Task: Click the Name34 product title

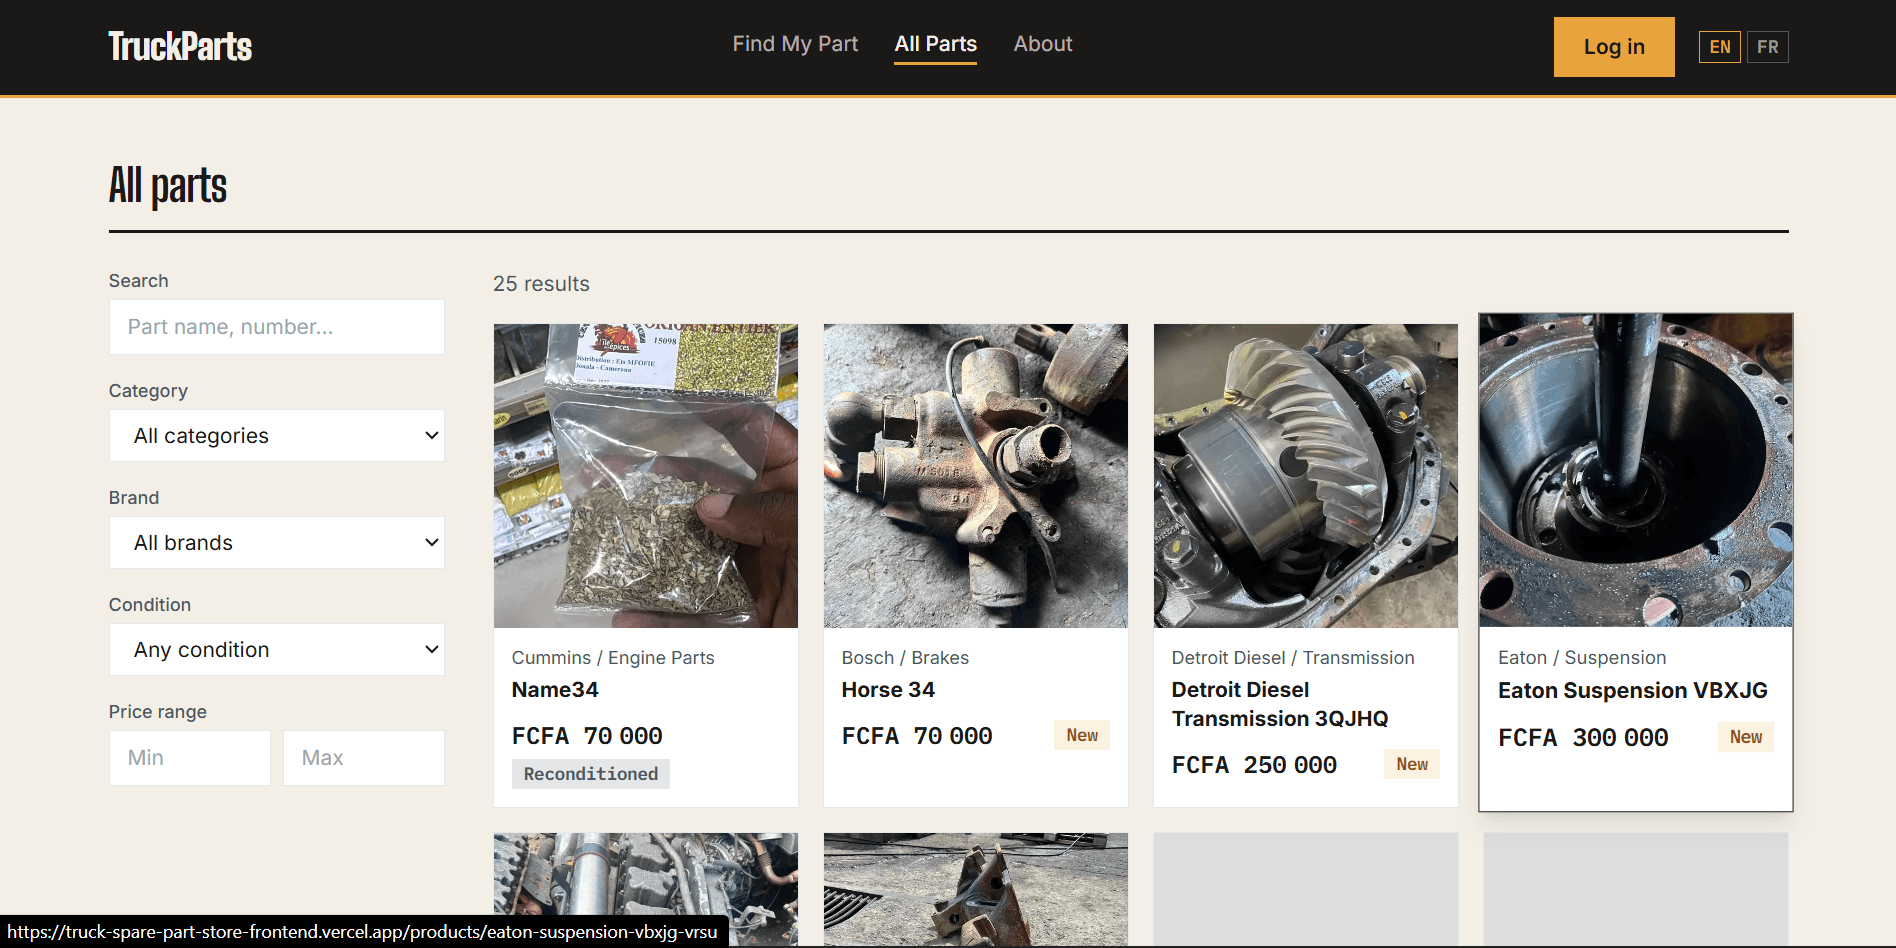Action: tap(555, 690)
